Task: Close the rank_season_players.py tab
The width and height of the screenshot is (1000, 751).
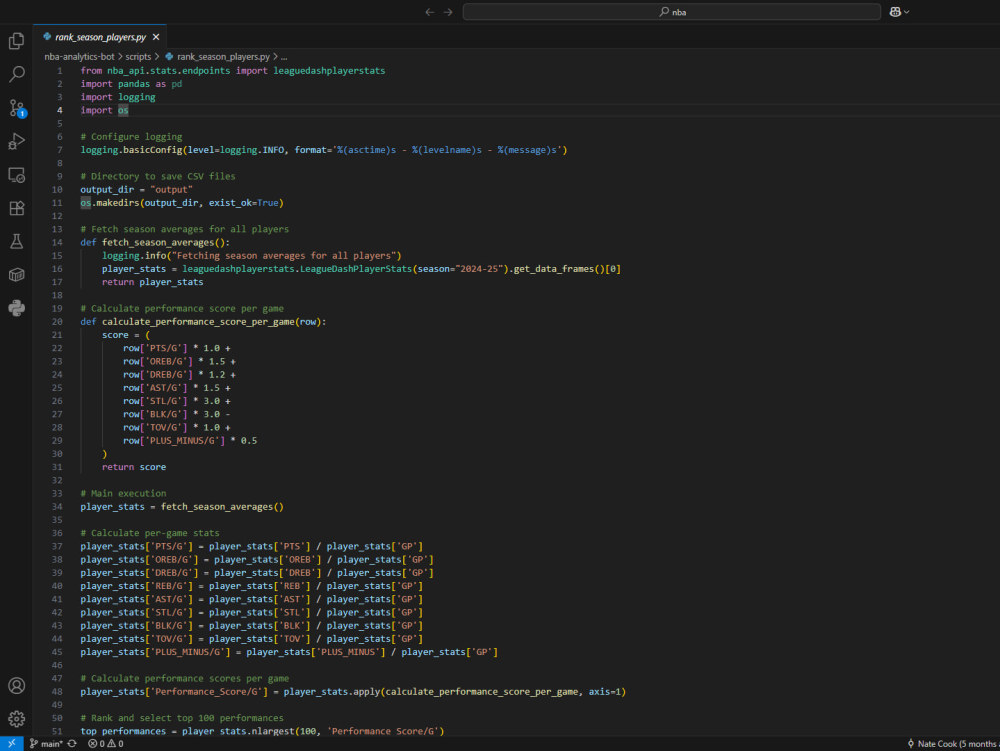Action: [x=156, y=37]
